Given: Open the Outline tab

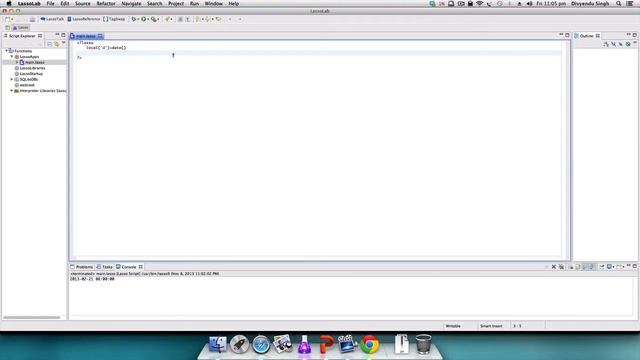Looking at the screenshot, I should [x=587, y=36].
